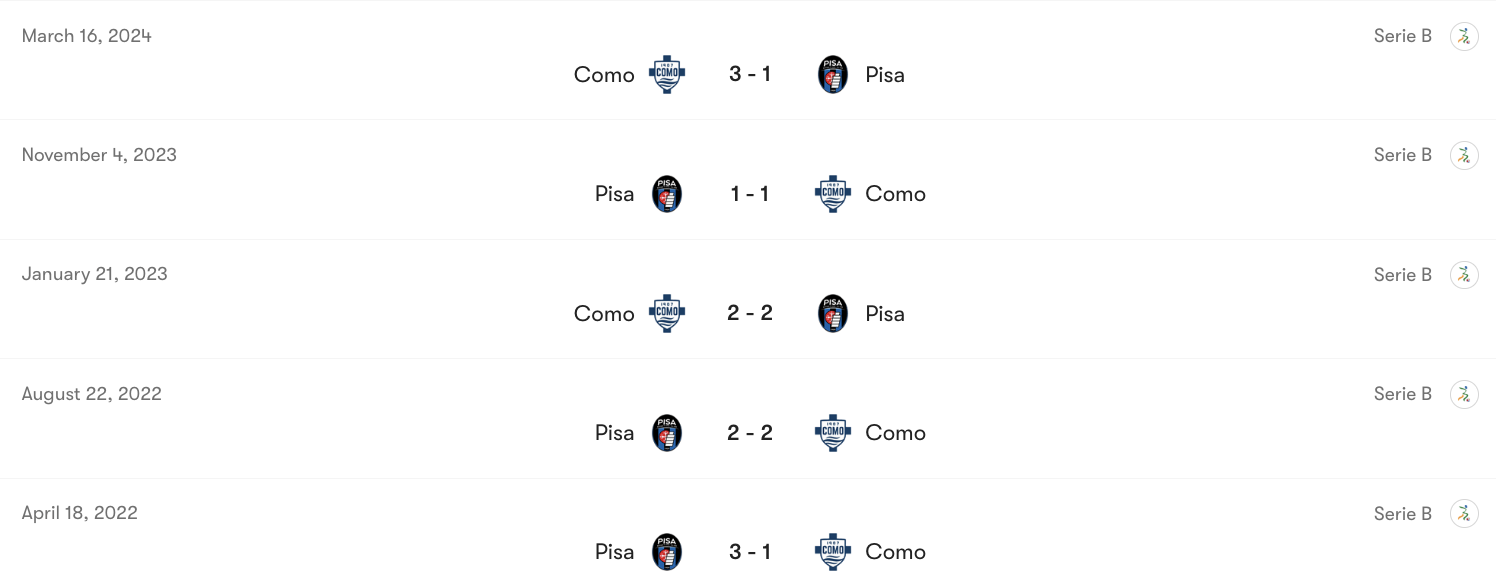The height and width of the screenshot is (588, 1496).
Task: Click the Como badge in the August 22, 2022 row
Action: click(x=832, y=432)
